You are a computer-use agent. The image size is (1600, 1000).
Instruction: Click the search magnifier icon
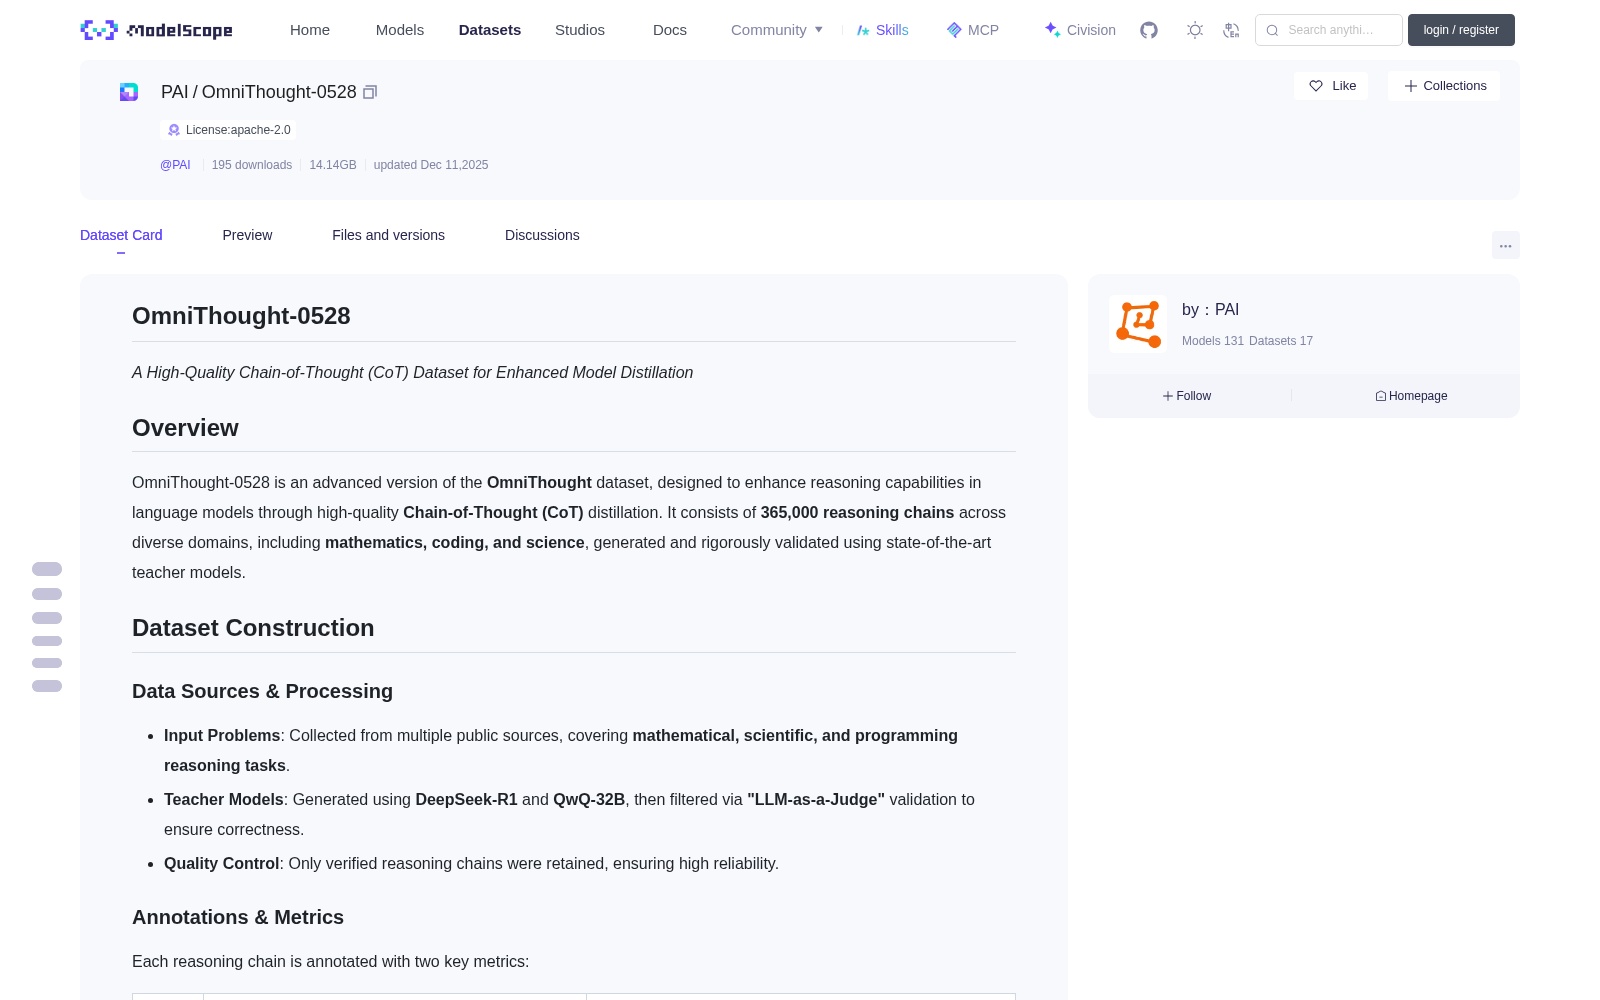[1272, 30]
